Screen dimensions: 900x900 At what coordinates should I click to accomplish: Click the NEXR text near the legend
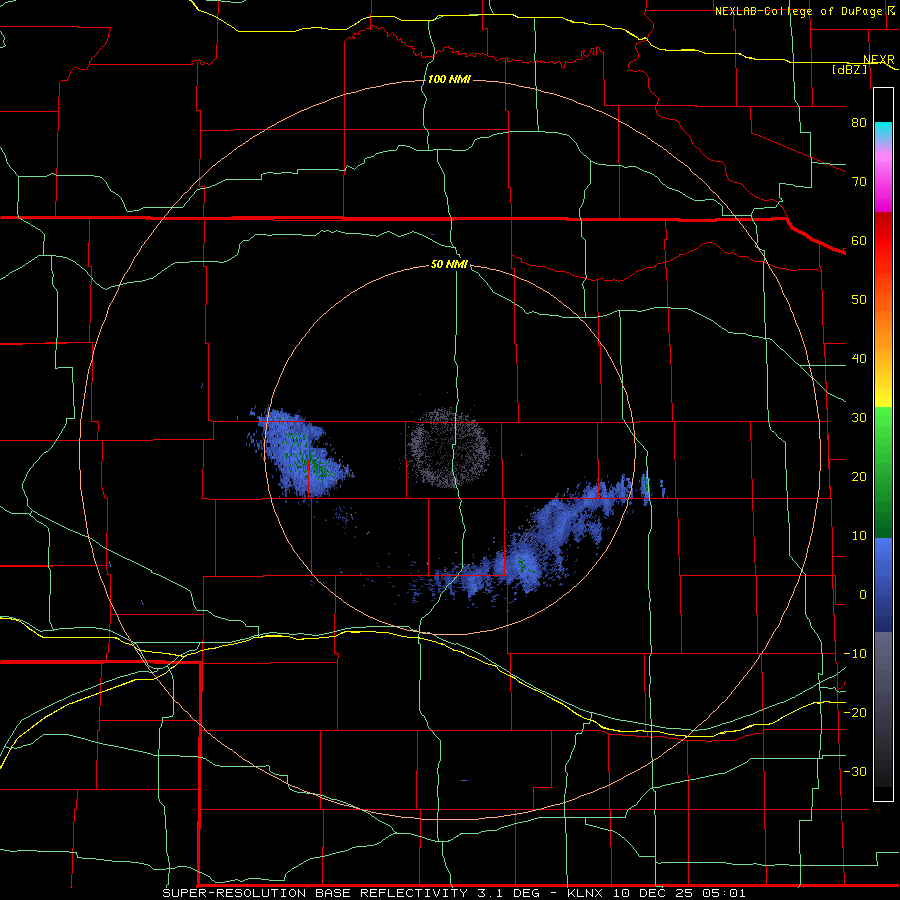(879, 60)
